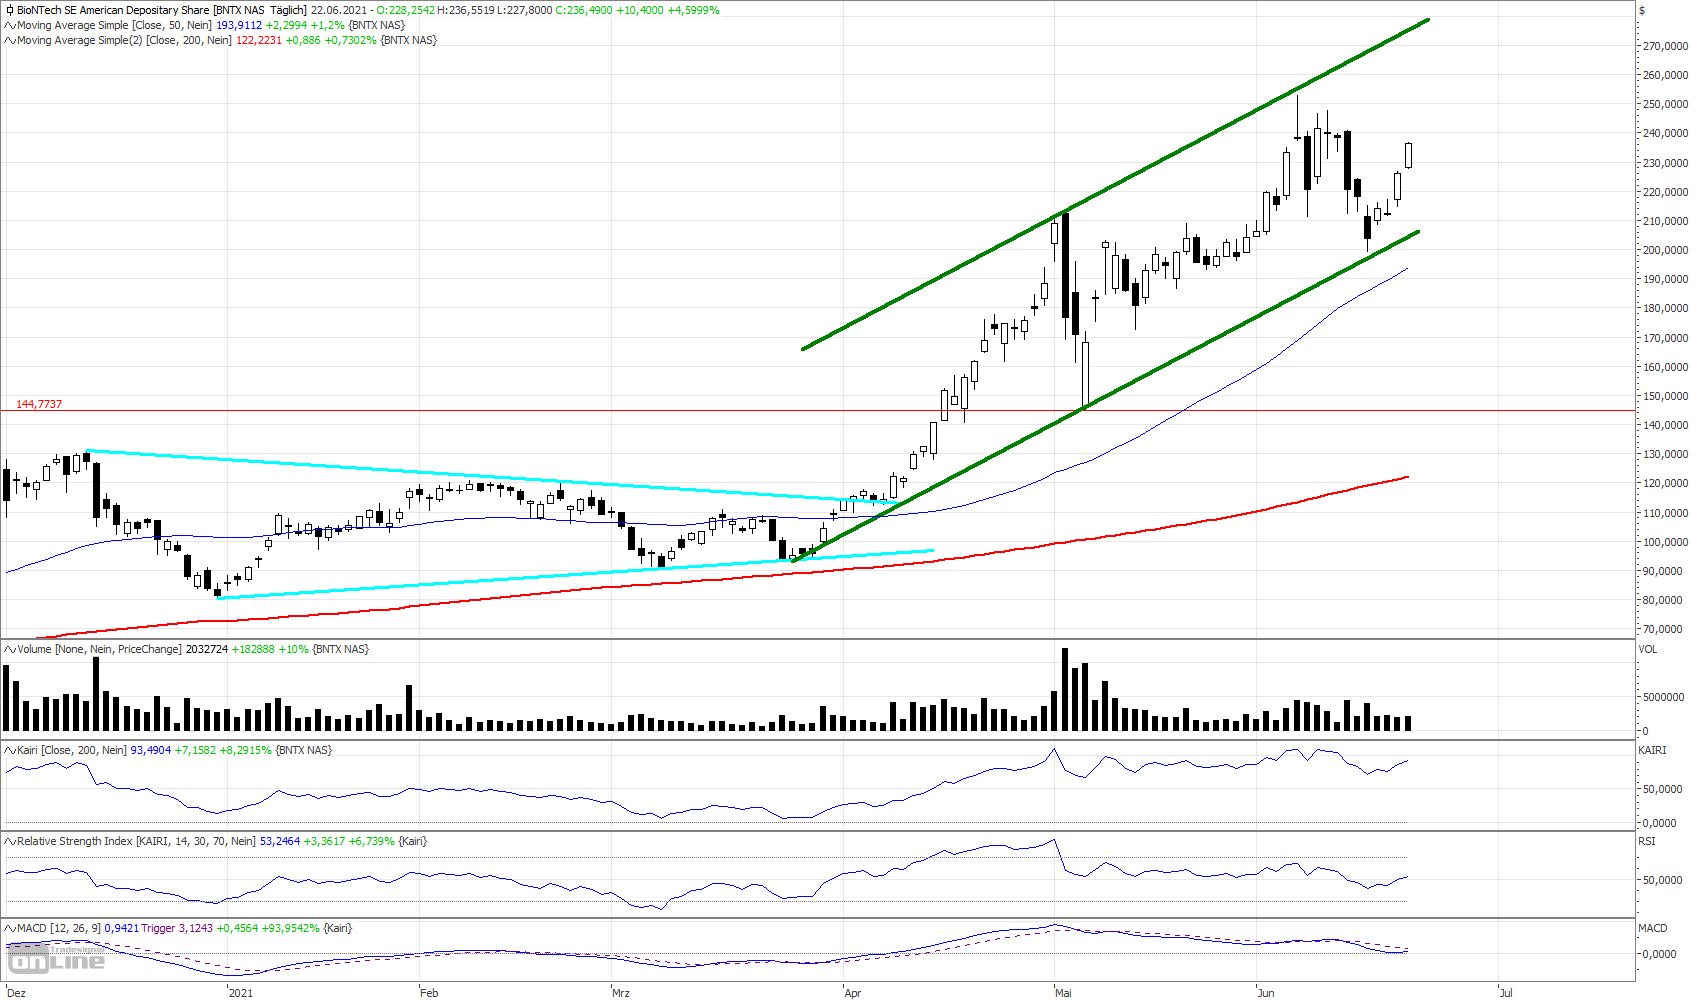Click the wave icon beside Relative Strength Index
This screenshot has height=1000, width=1700.
(10, 841)
